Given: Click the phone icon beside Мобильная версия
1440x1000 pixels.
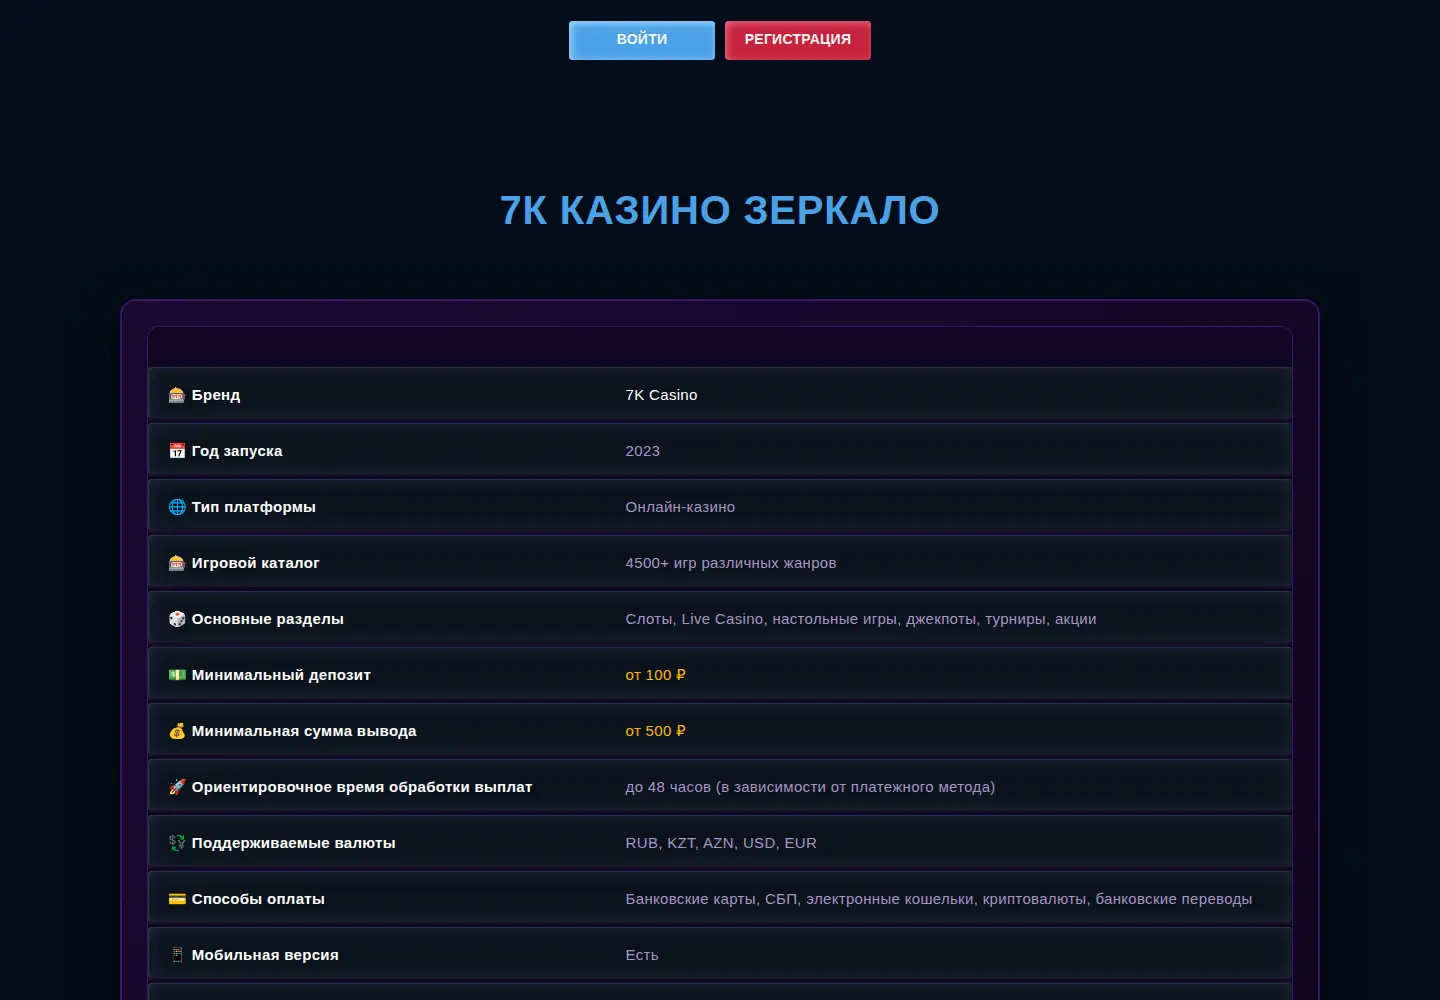Looking at the screenshot, I should 177,955.
